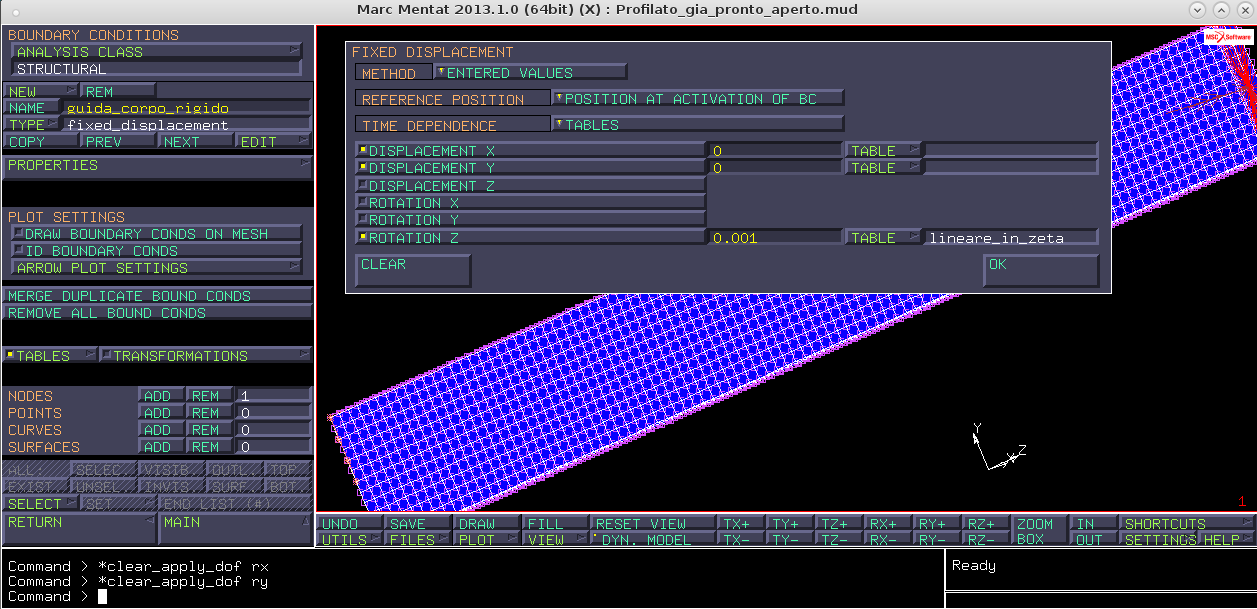
Task: Open the VIEW menu
Action: tap(556, 540)
